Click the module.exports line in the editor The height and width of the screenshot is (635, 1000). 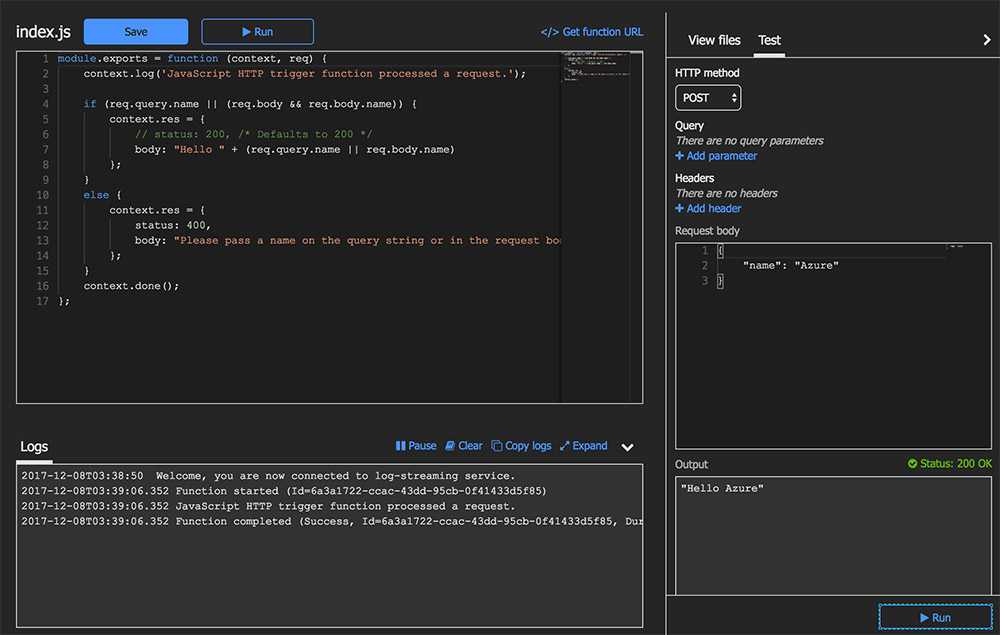[x=192, y=59]
